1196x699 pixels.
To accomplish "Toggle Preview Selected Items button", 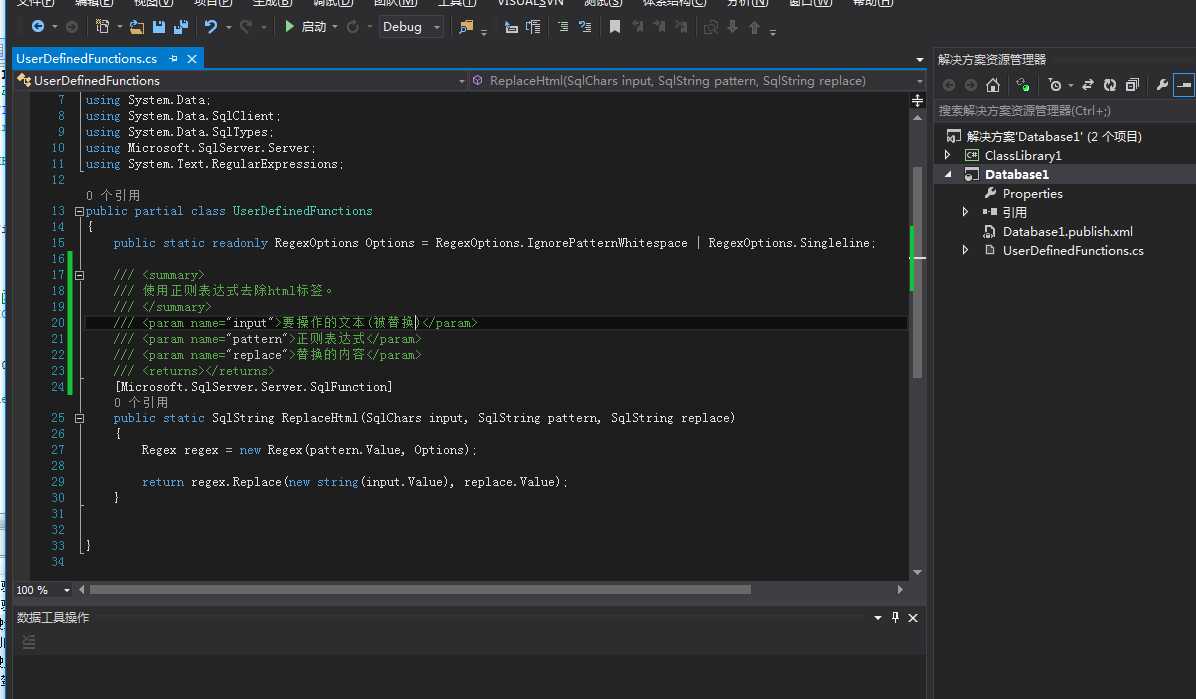I will [x=1184, y=85].
